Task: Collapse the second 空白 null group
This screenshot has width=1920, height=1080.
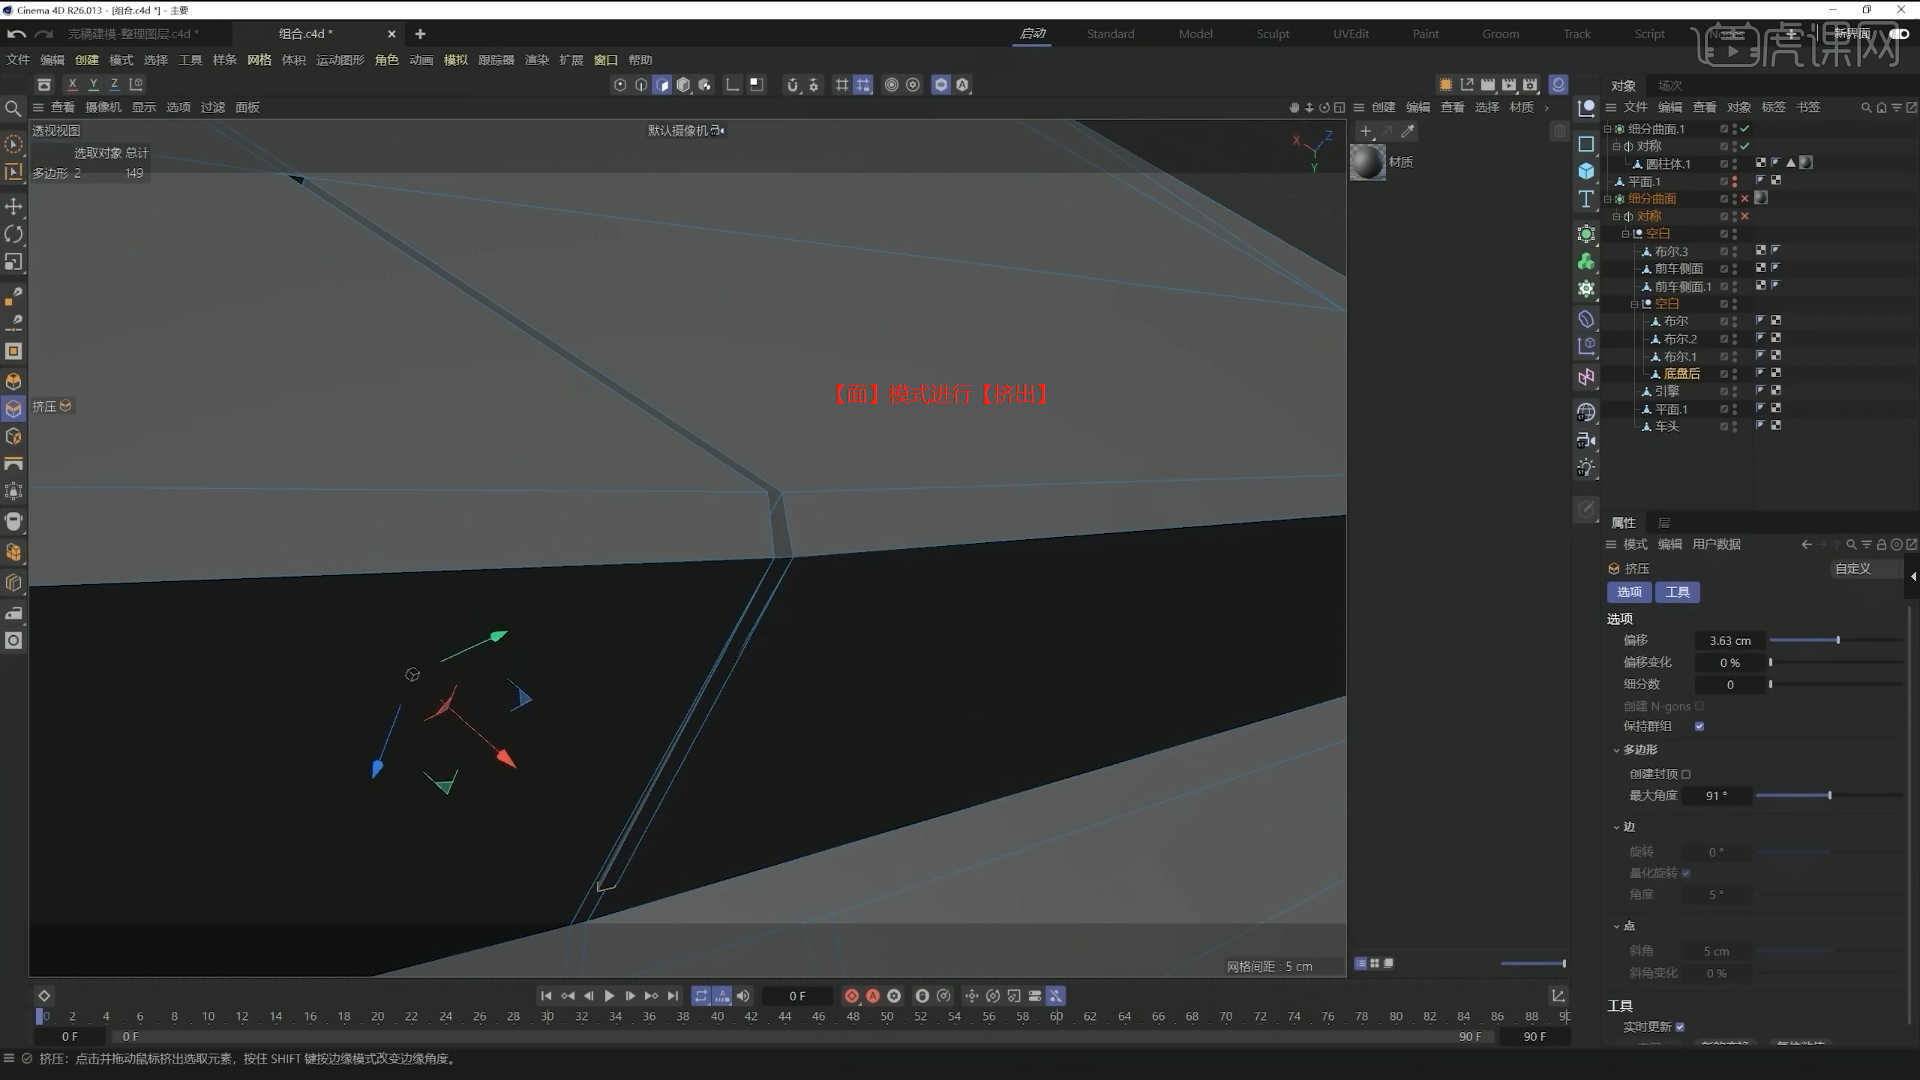Action: pos(1635,304)
